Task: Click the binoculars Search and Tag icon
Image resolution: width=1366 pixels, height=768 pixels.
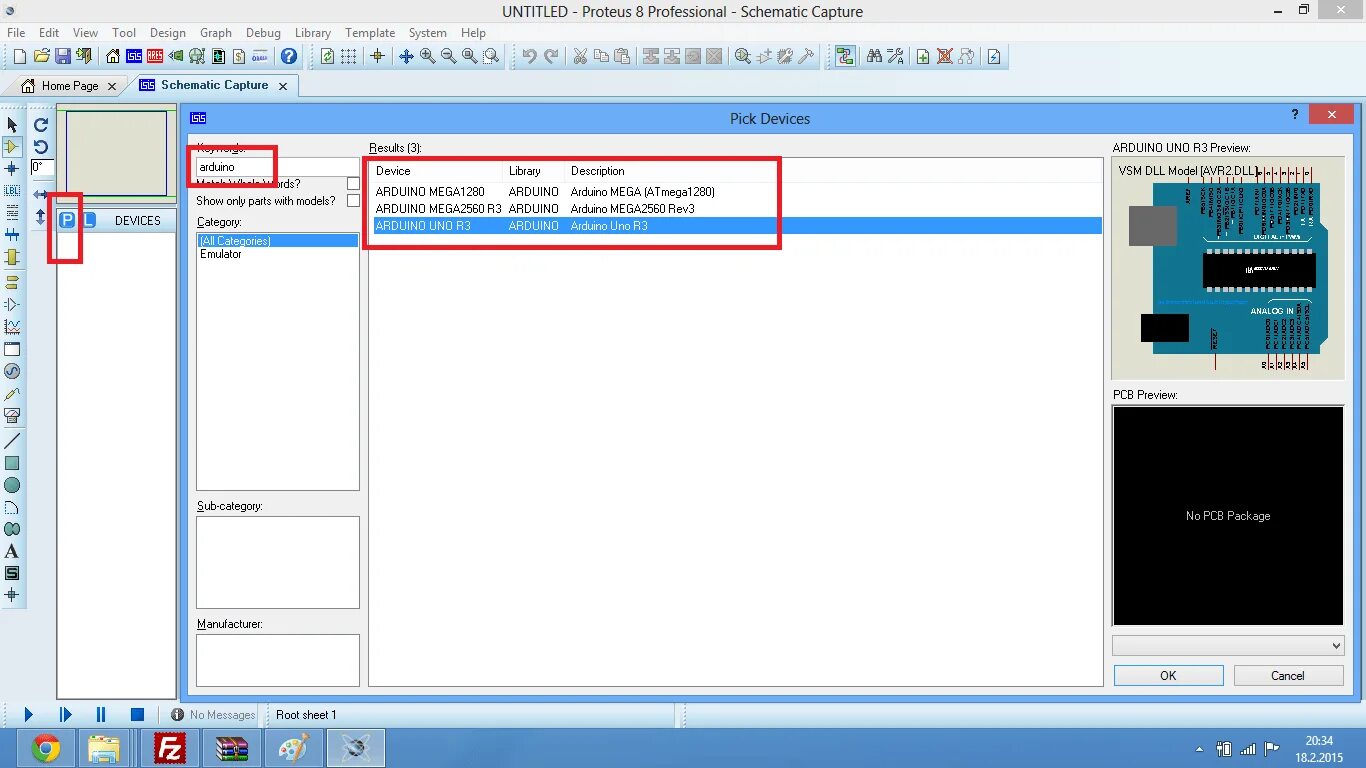Action: pos(874,56)
